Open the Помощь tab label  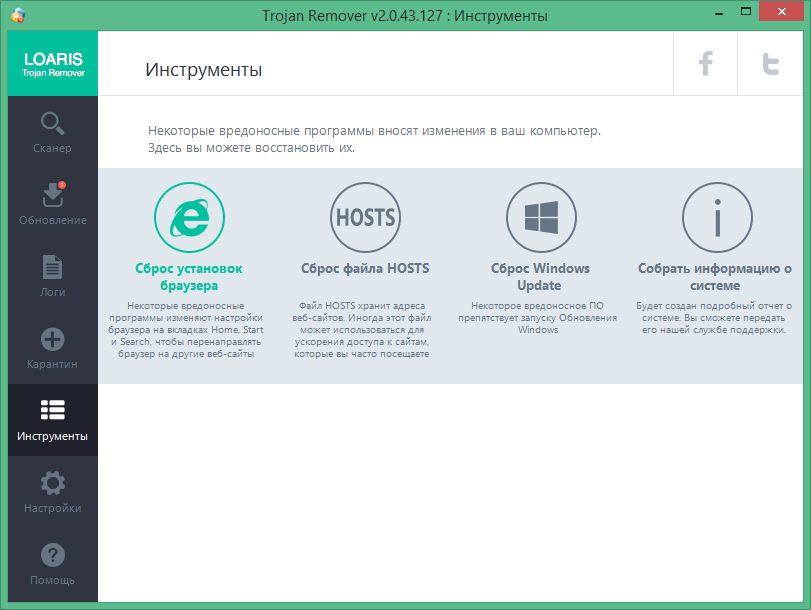point(52,581)
